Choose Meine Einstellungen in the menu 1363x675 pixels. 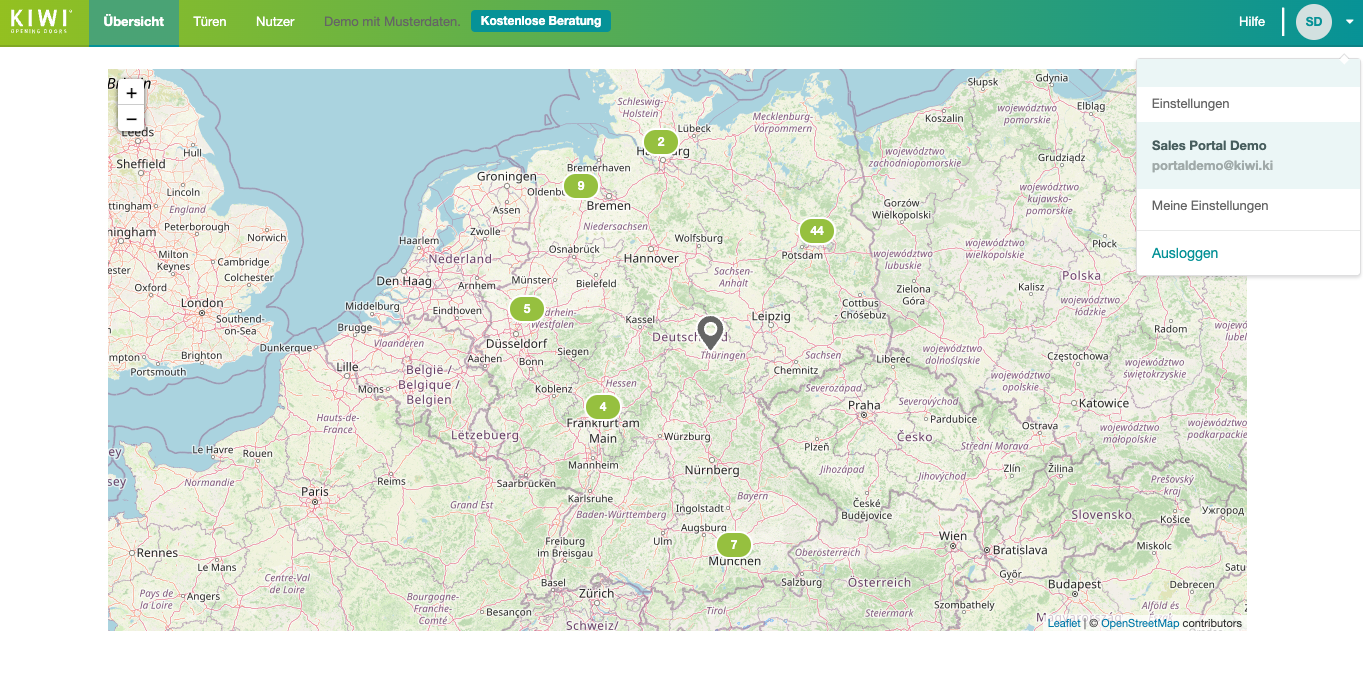tap(1209, 206)
